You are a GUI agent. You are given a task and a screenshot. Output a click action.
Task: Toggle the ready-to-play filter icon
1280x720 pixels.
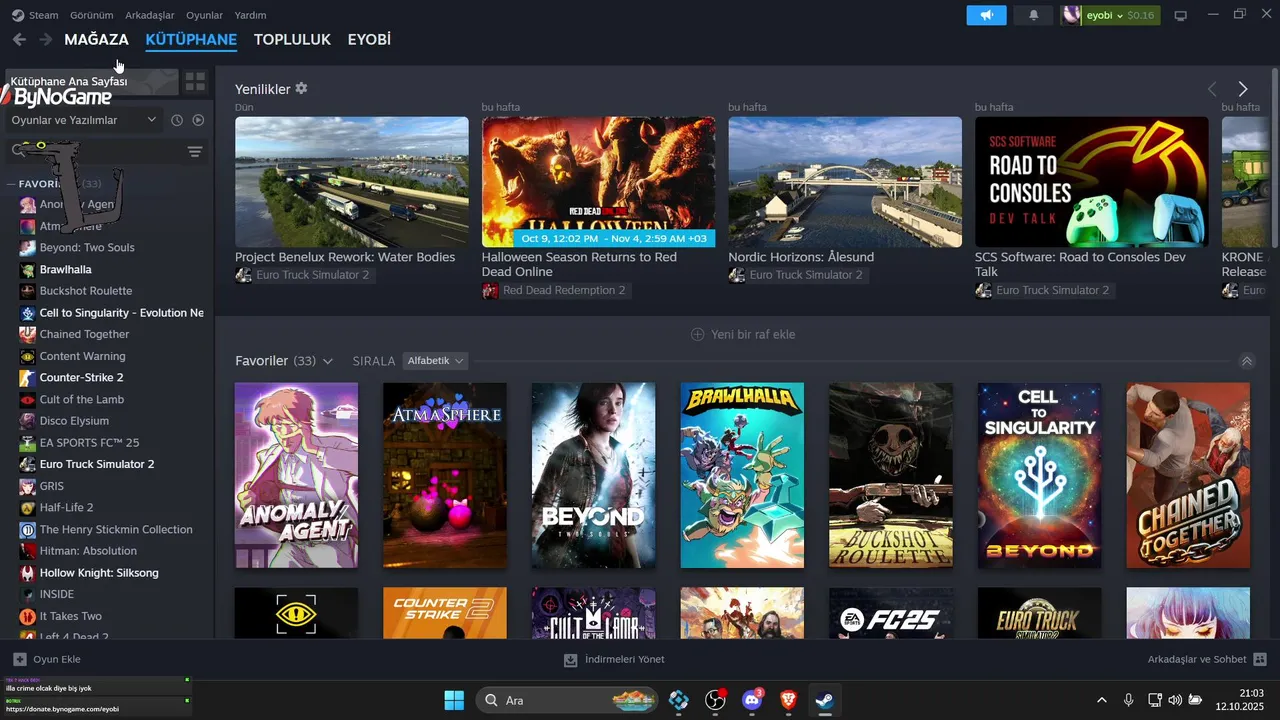[x=198, y=120]
